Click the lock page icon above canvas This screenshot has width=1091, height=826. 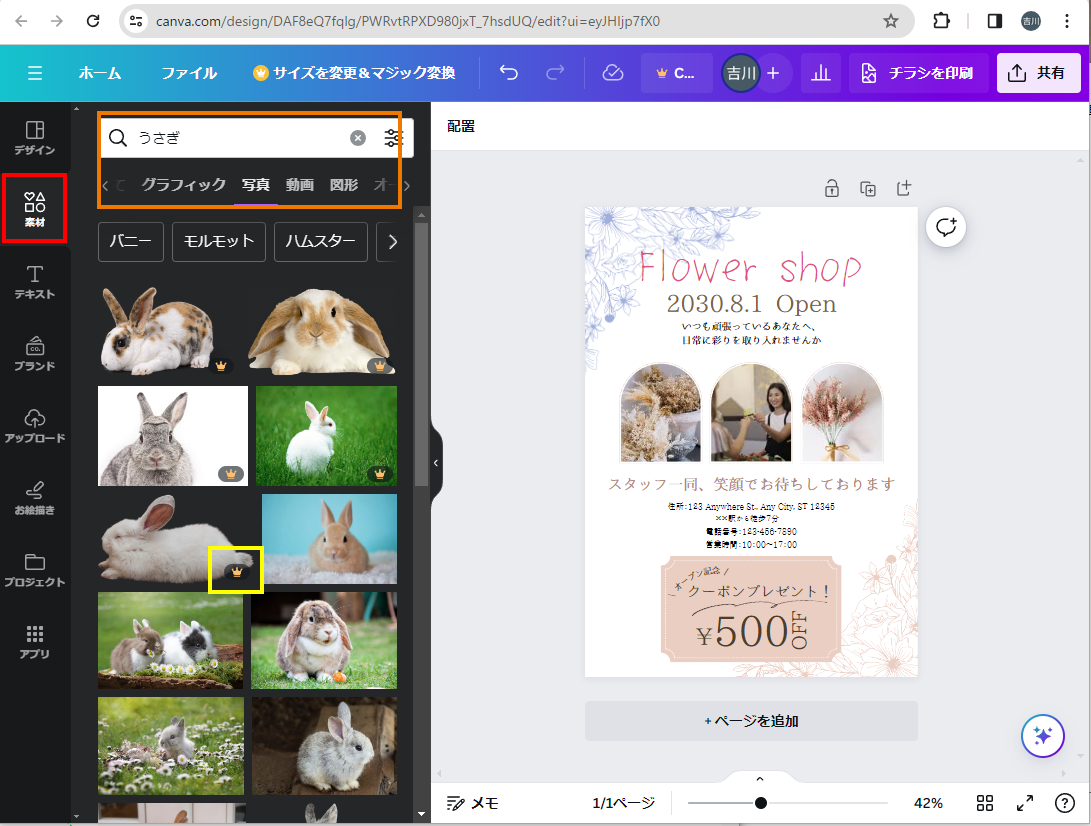pyautogui.click(x=831, y=188)
